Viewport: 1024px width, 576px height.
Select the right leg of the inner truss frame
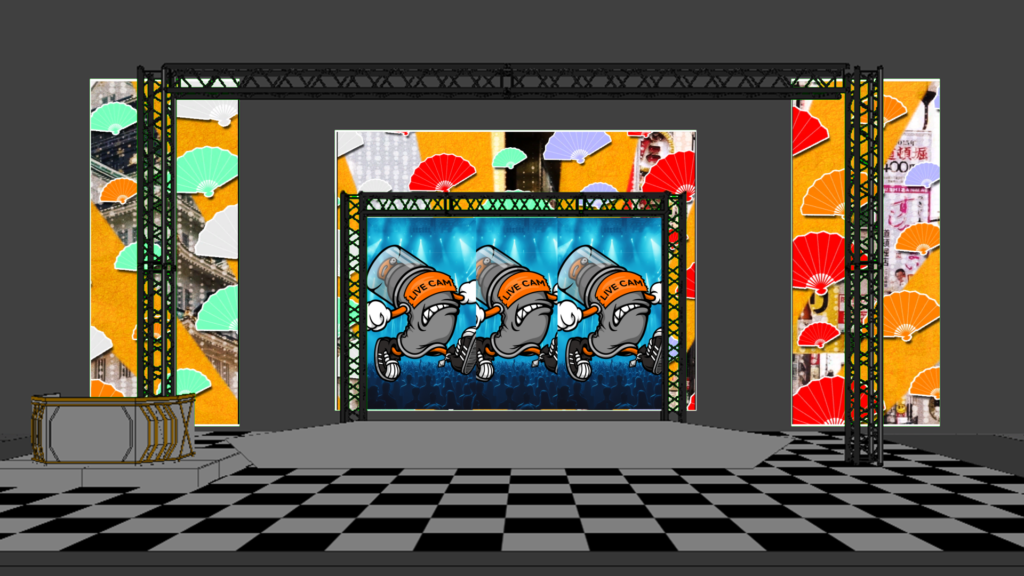click(676, 310)
